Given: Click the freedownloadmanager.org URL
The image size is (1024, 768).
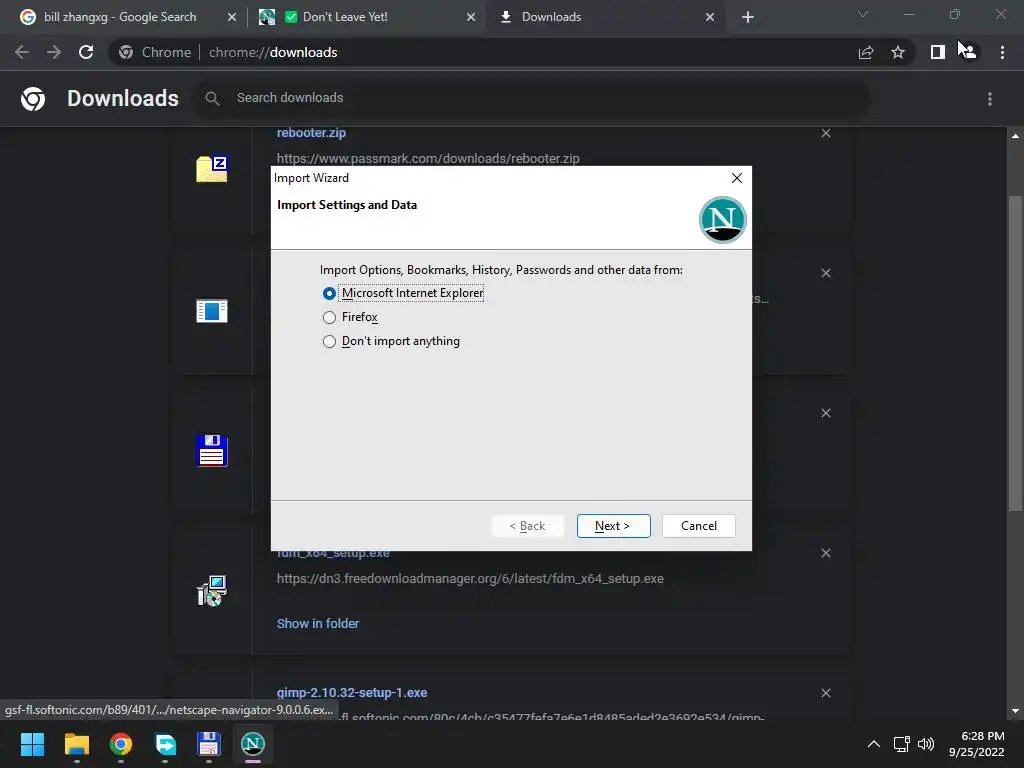Looking at the screenshot, I should tap(470, 579).
